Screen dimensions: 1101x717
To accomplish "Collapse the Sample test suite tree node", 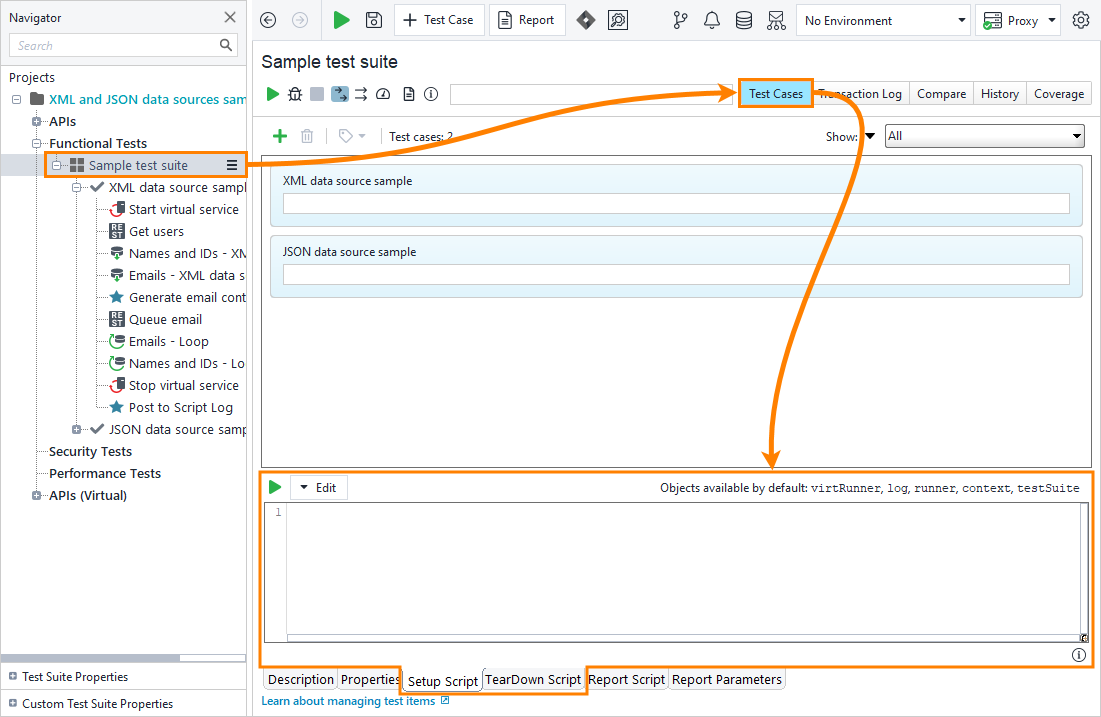I will 57,164.
